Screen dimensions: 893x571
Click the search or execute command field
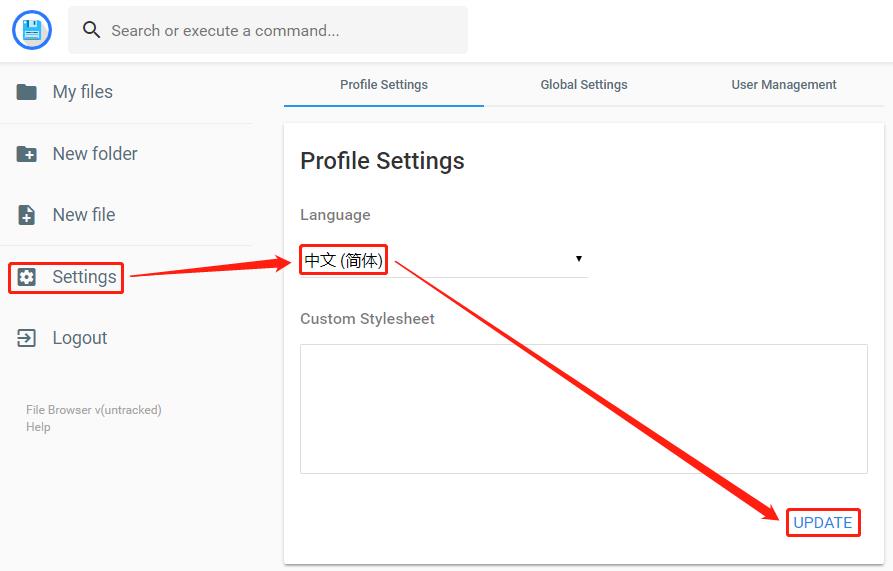click(268, 30)
